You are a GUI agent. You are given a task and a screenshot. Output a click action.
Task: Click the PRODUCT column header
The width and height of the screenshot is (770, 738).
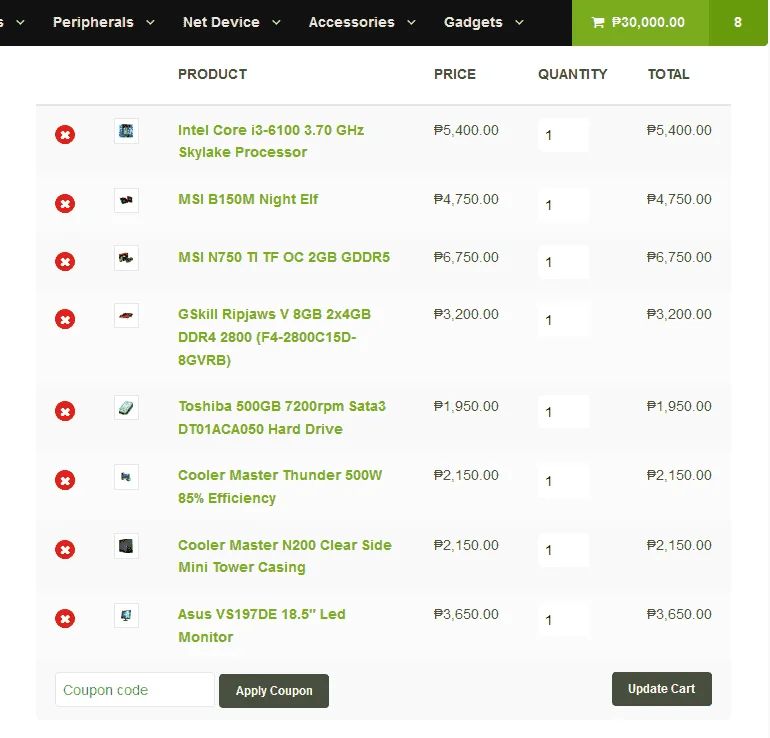(212, 74)
